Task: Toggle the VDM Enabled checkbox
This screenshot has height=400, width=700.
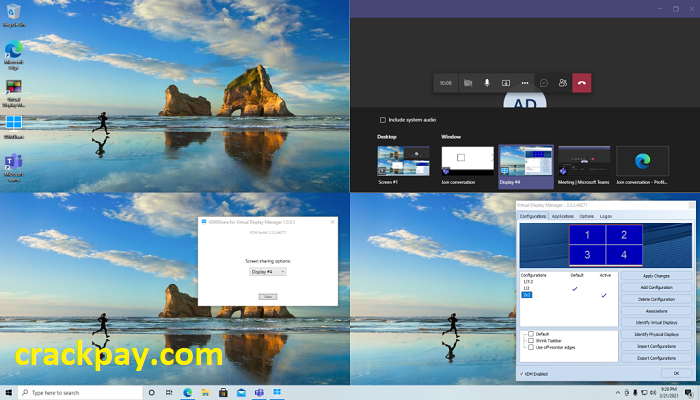Action: tap(521, 374)
